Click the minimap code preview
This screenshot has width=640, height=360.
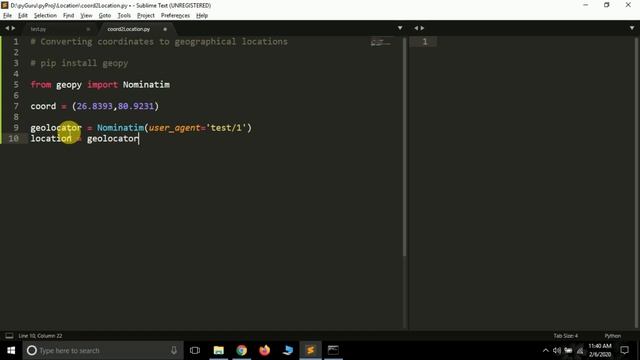pyautogui.click(x=380, y=42)
